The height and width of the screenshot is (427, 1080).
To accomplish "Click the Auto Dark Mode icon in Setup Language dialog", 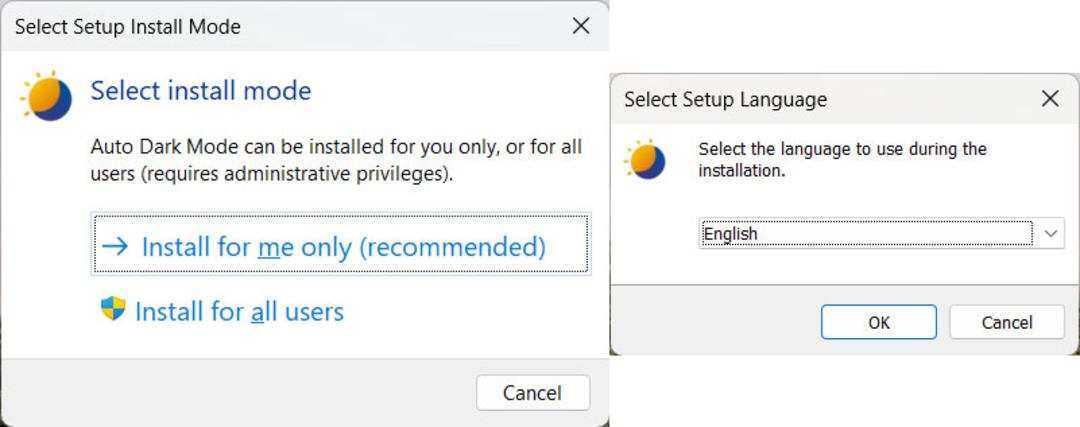I will point(645,159).
